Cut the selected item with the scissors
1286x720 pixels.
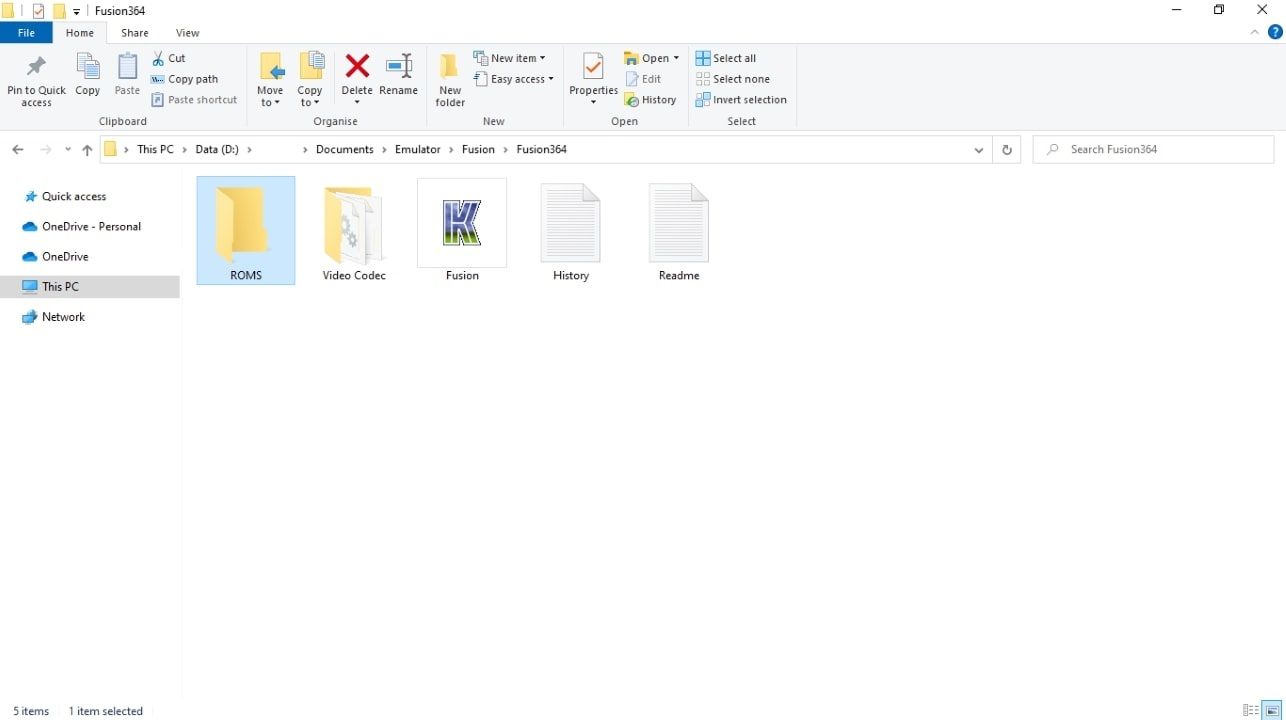click(x=169, y=58)
